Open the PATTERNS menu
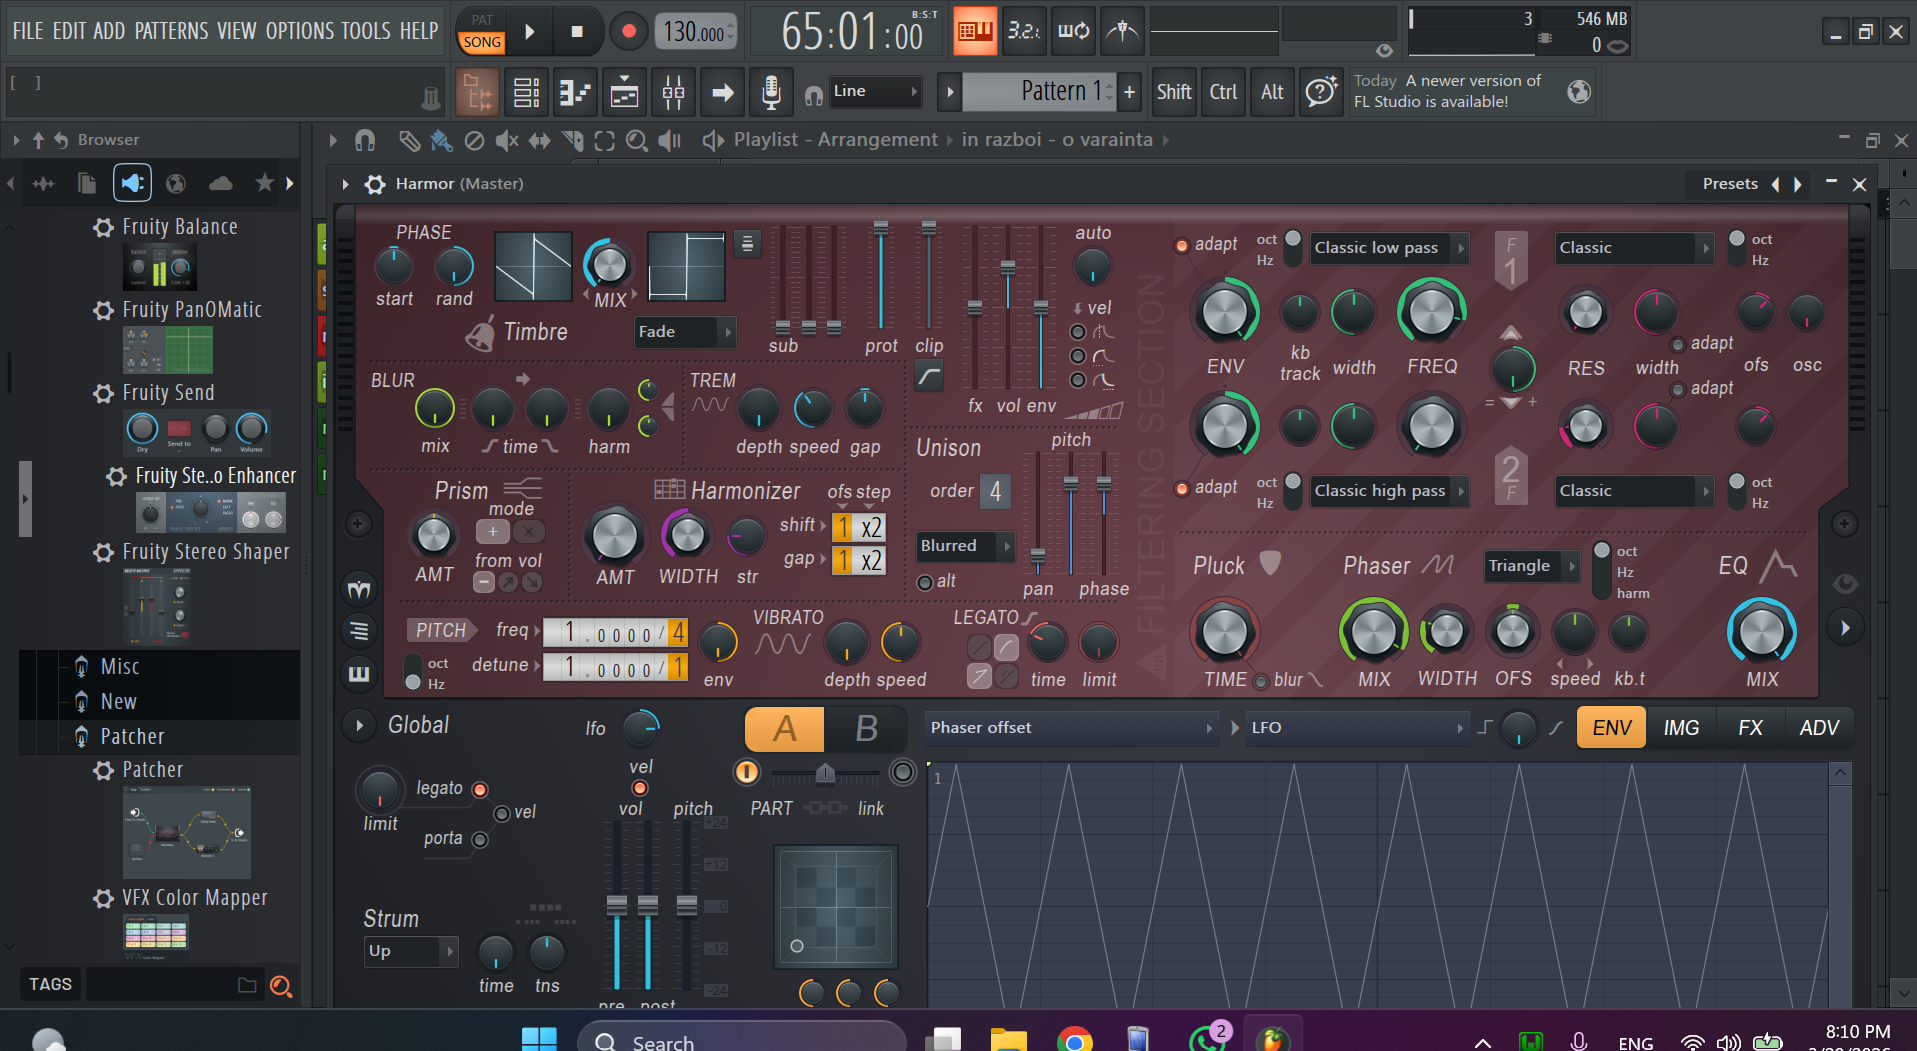The height and width of the screenshot is (1051, 1917). [x=172, y=31]
